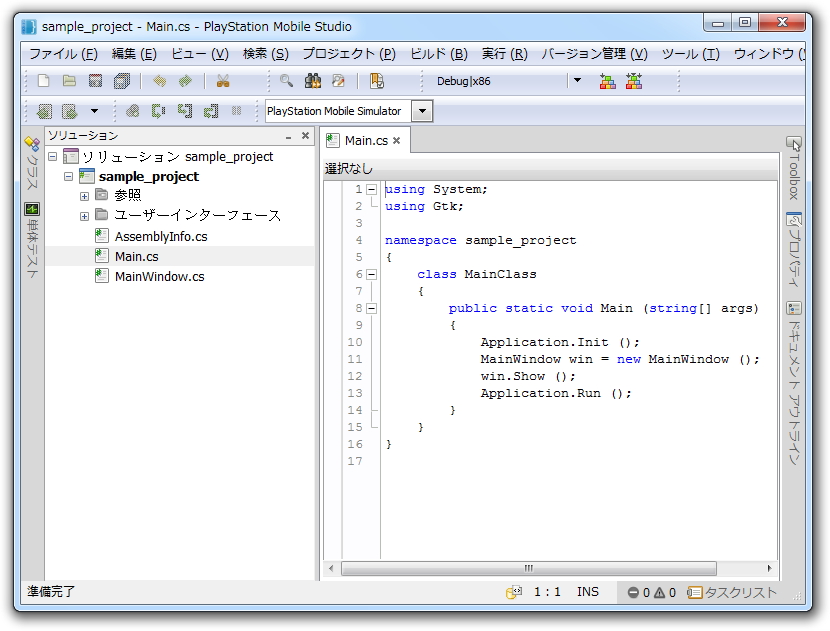Select MainWindow.cs in the solution tree

(x=159, y=276)
